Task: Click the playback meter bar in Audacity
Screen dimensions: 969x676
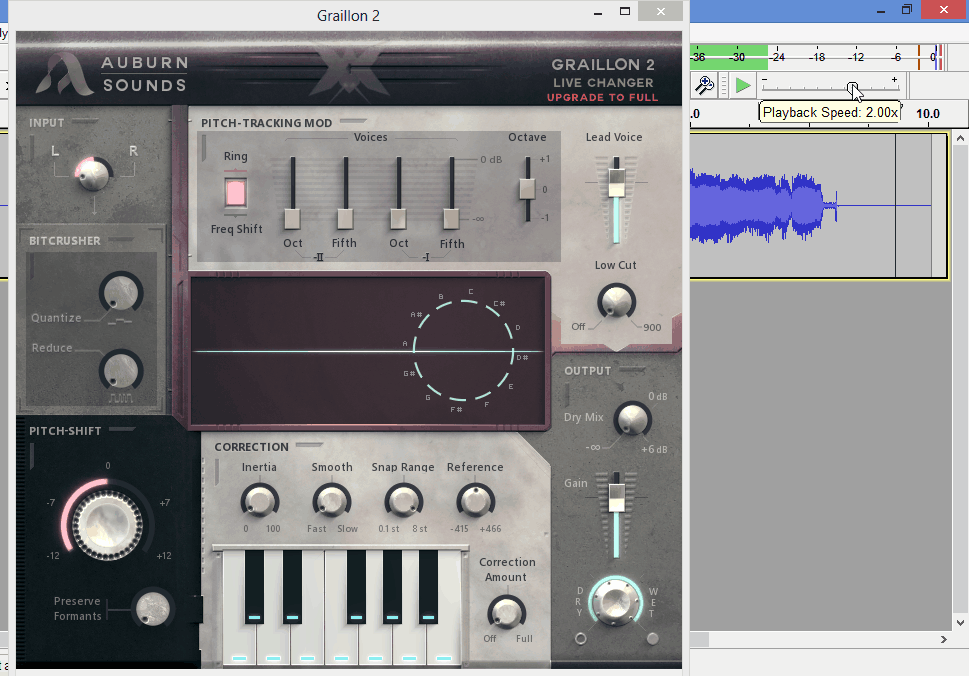Action: click(818, 57)
